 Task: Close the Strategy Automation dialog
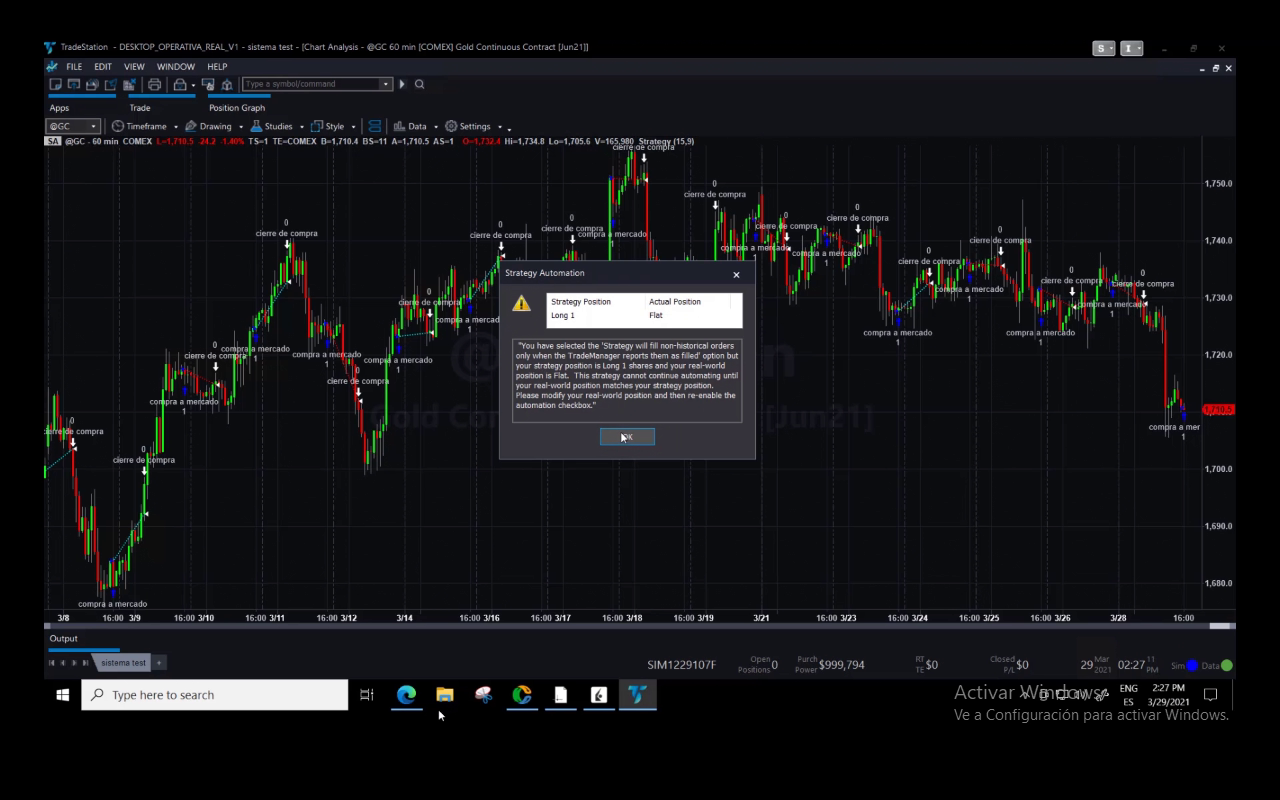pyautogui.click(x=737, y=274)
